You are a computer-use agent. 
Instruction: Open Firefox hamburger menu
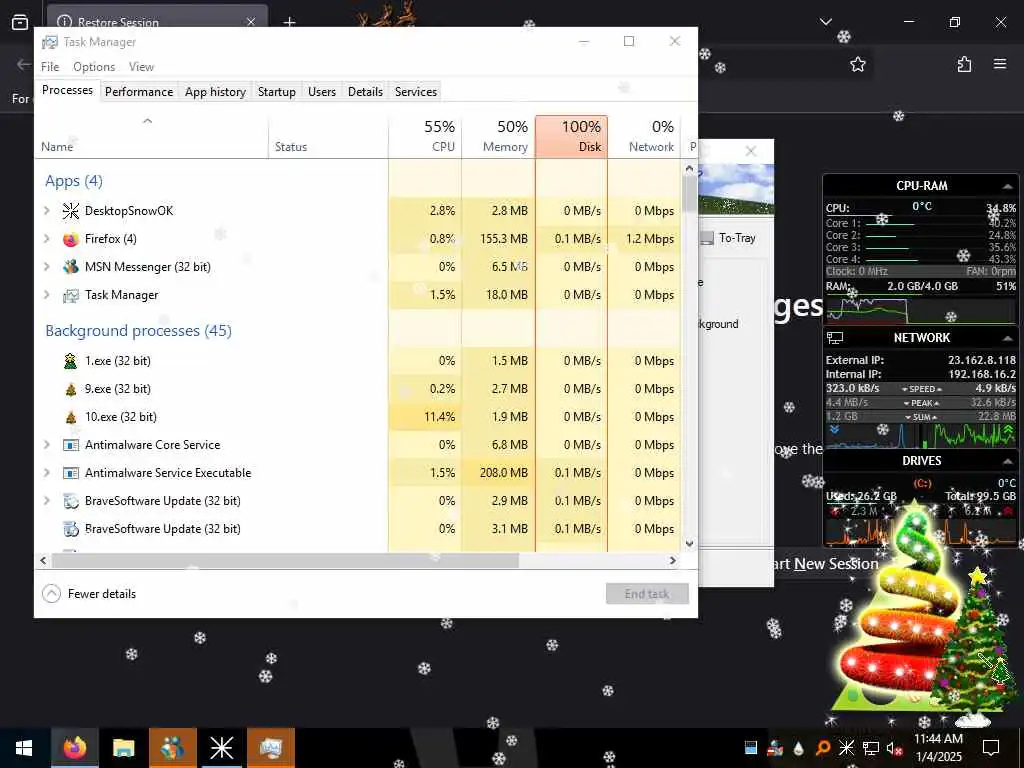click(1000, 64)
